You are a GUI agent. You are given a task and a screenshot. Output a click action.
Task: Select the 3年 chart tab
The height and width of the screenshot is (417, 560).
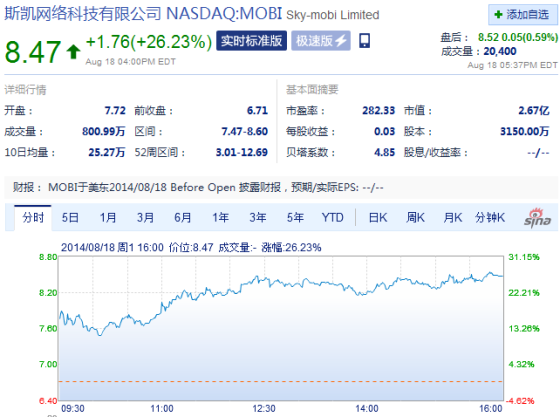point(258,217)
